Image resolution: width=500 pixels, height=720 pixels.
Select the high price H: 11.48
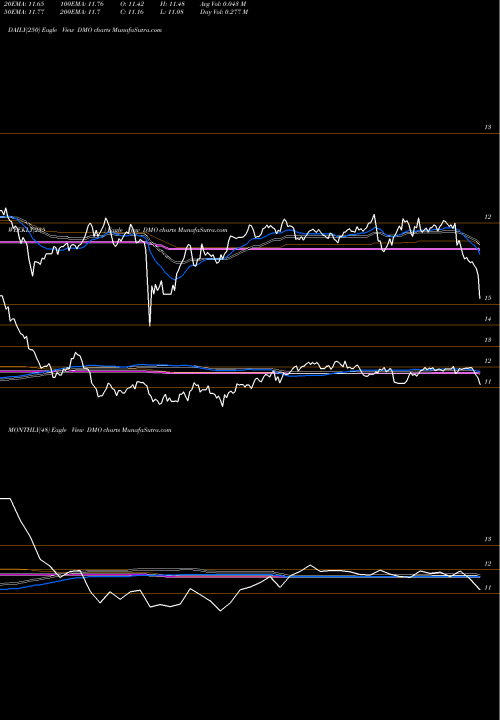click(x=172, y=4)
